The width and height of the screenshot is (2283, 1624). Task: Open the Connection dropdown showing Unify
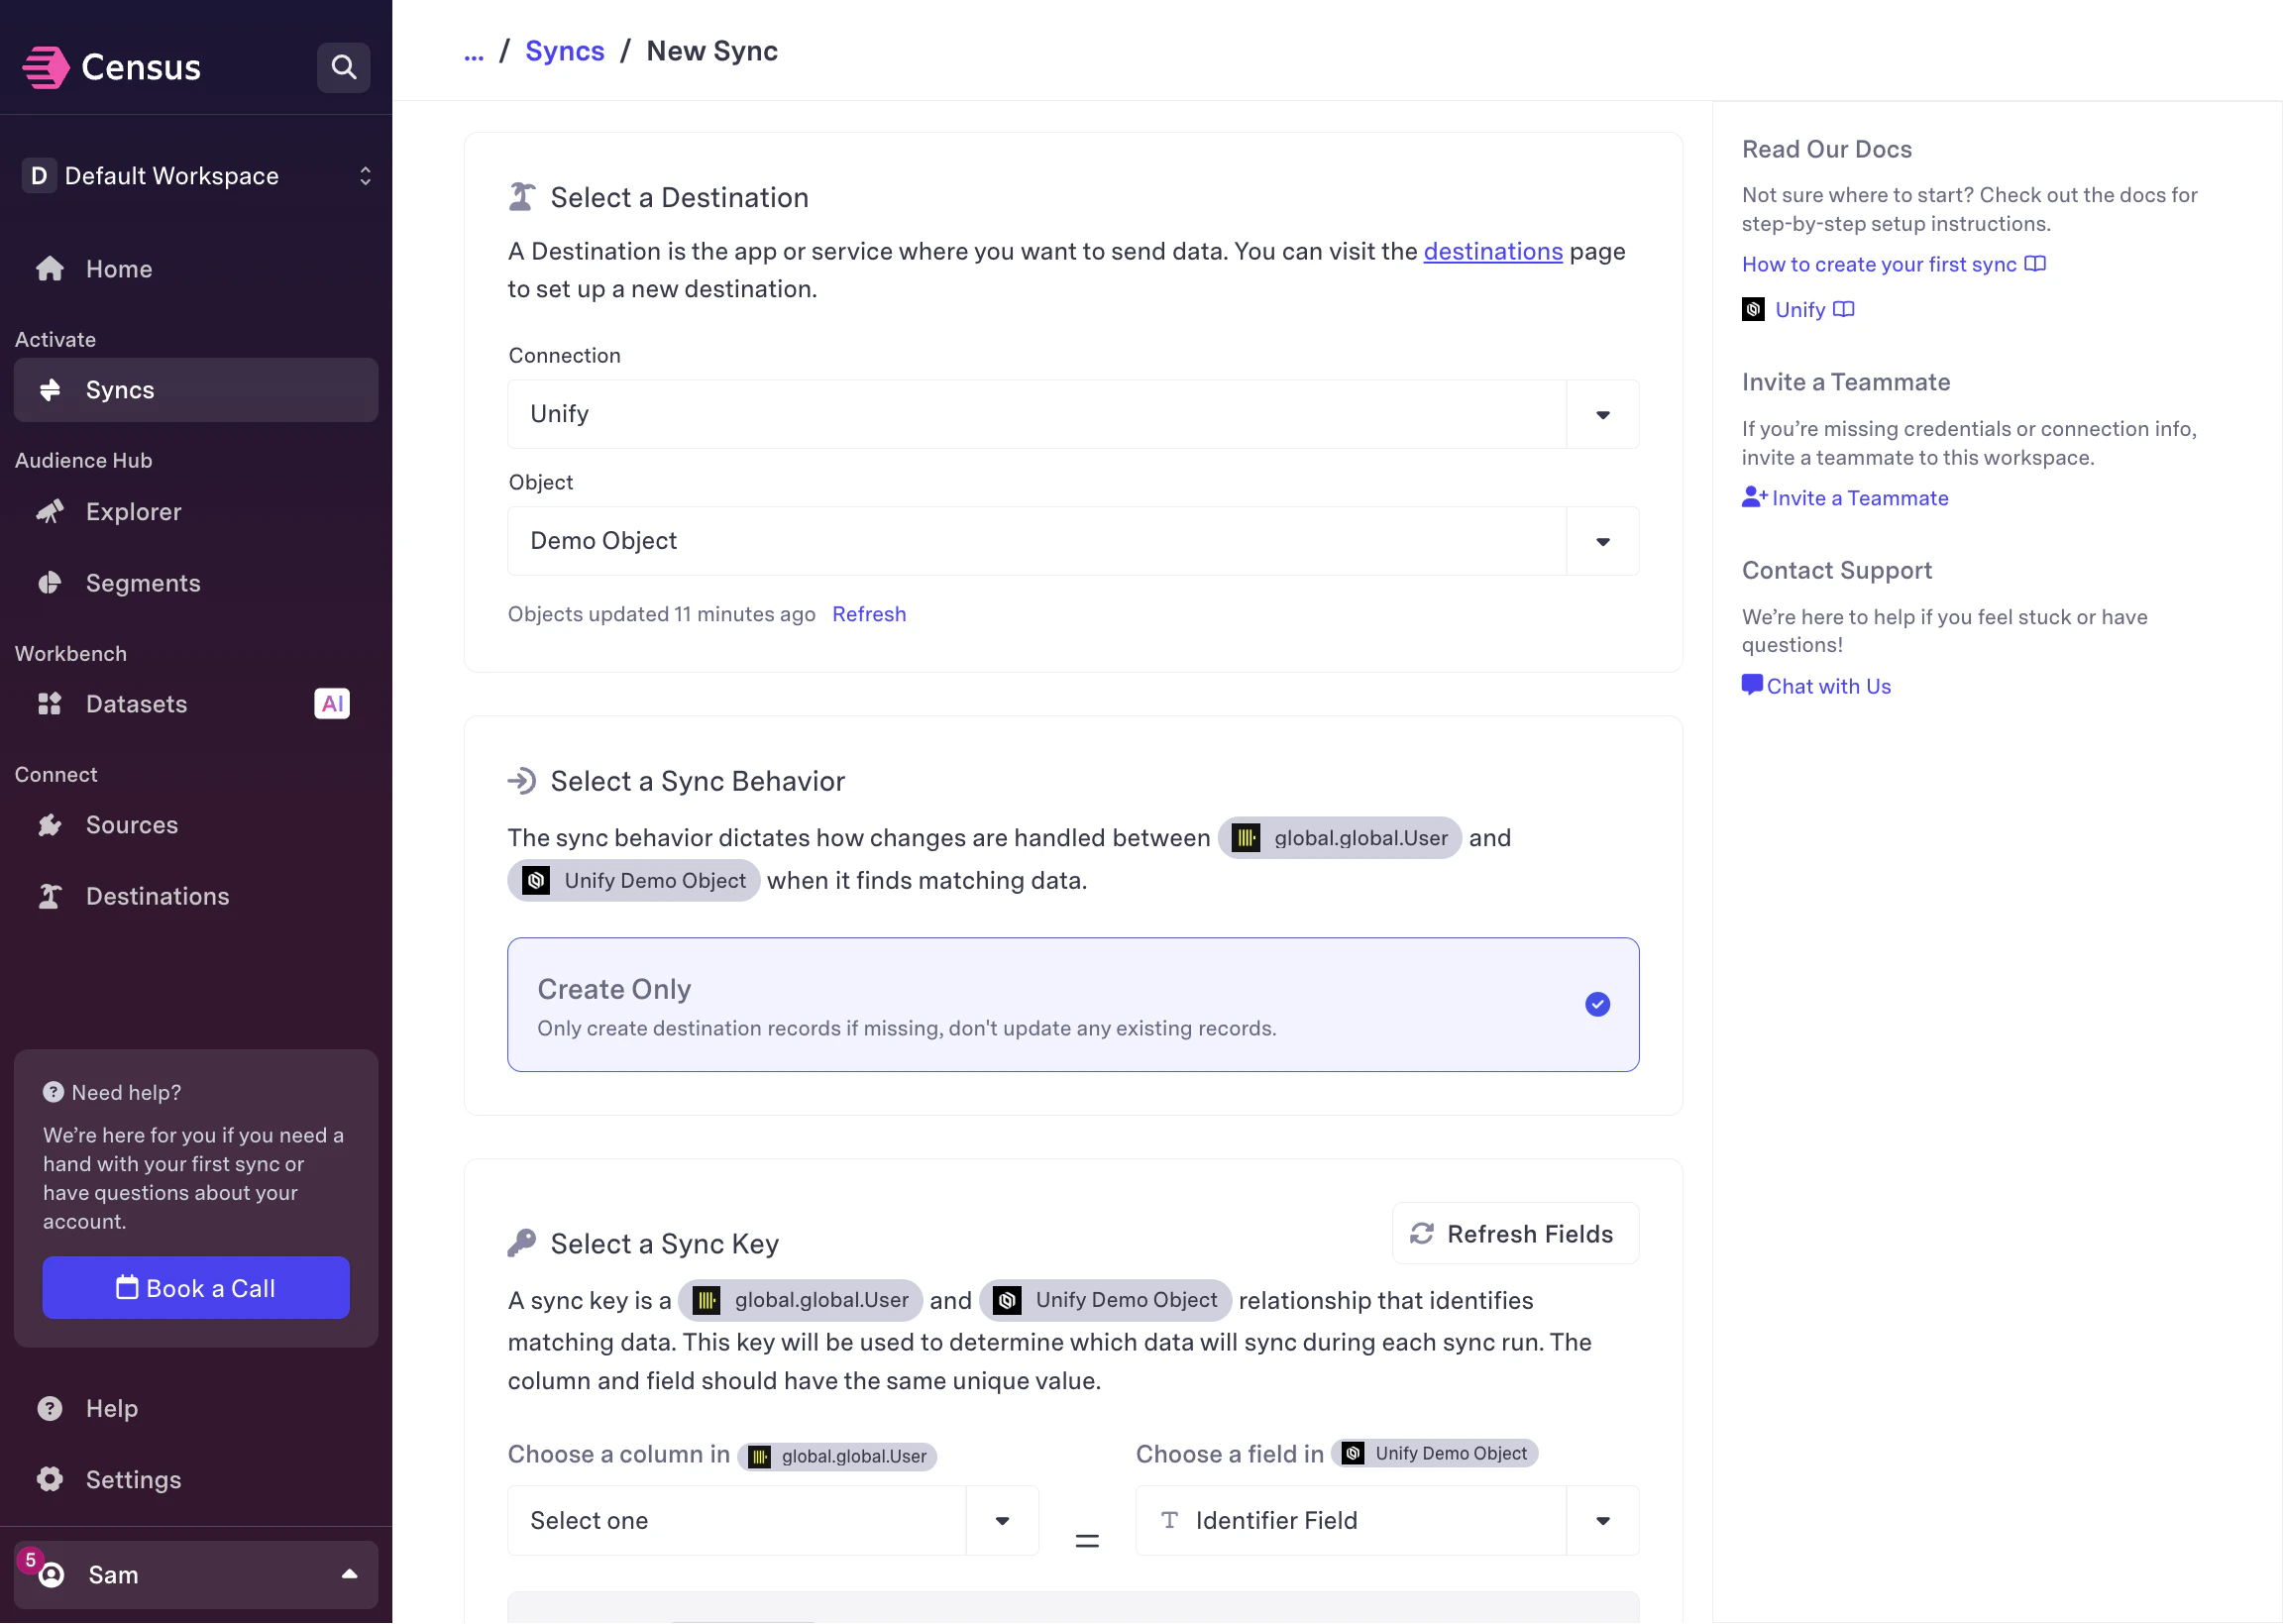click(1072, 414)
